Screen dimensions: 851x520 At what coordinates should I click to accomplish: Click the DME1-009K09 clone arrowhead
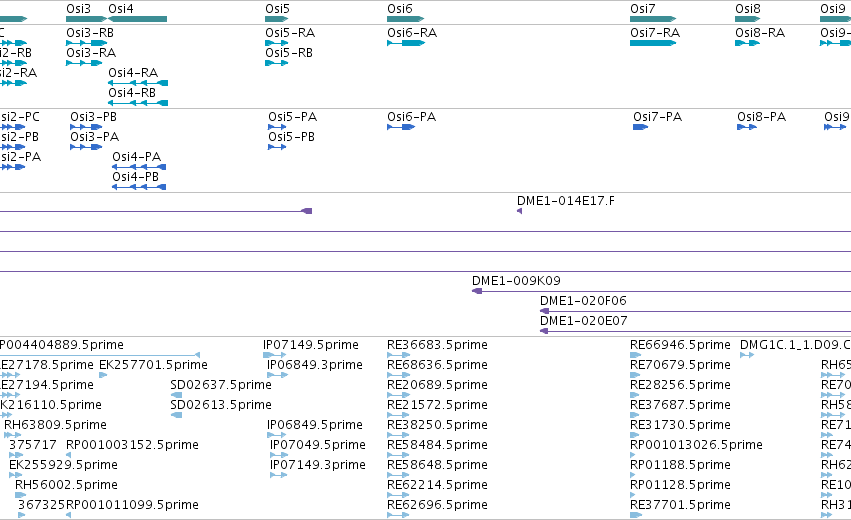477,291
